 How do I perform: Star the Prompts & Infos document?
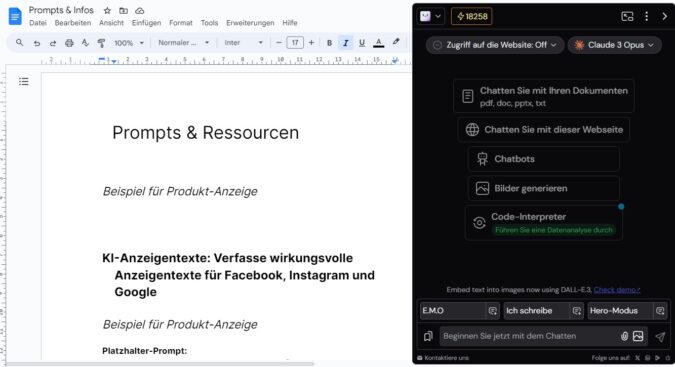click(x=107, y=11)
